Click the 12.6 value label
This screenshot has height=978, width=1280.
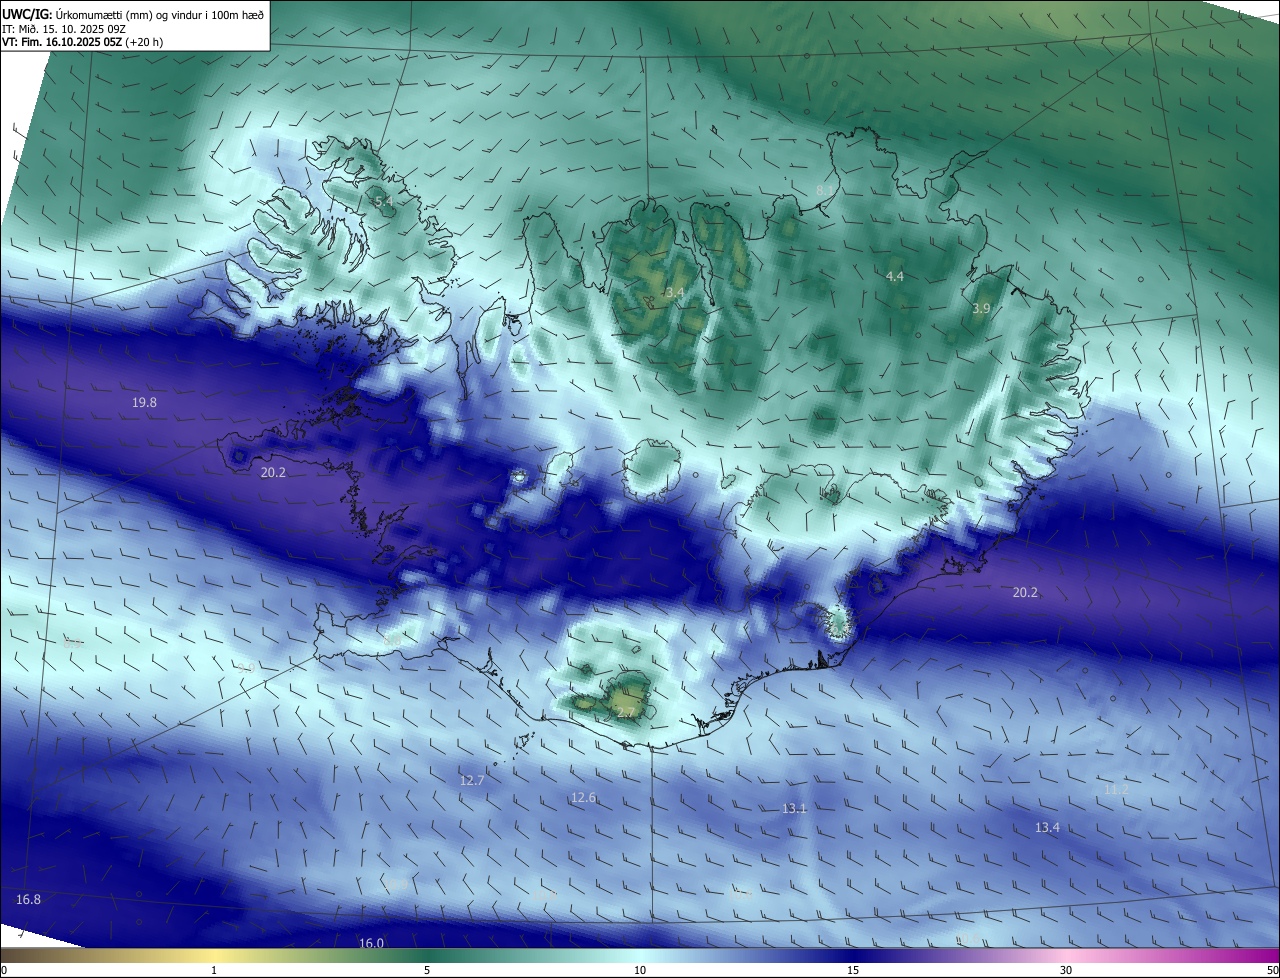[584, 798]
